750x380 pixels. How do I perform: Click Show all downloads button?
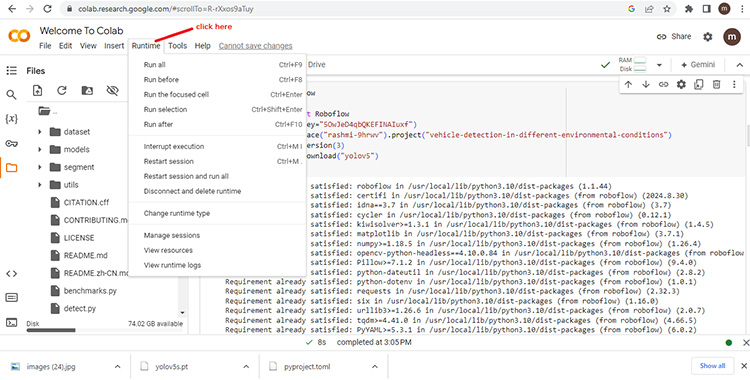712,366
